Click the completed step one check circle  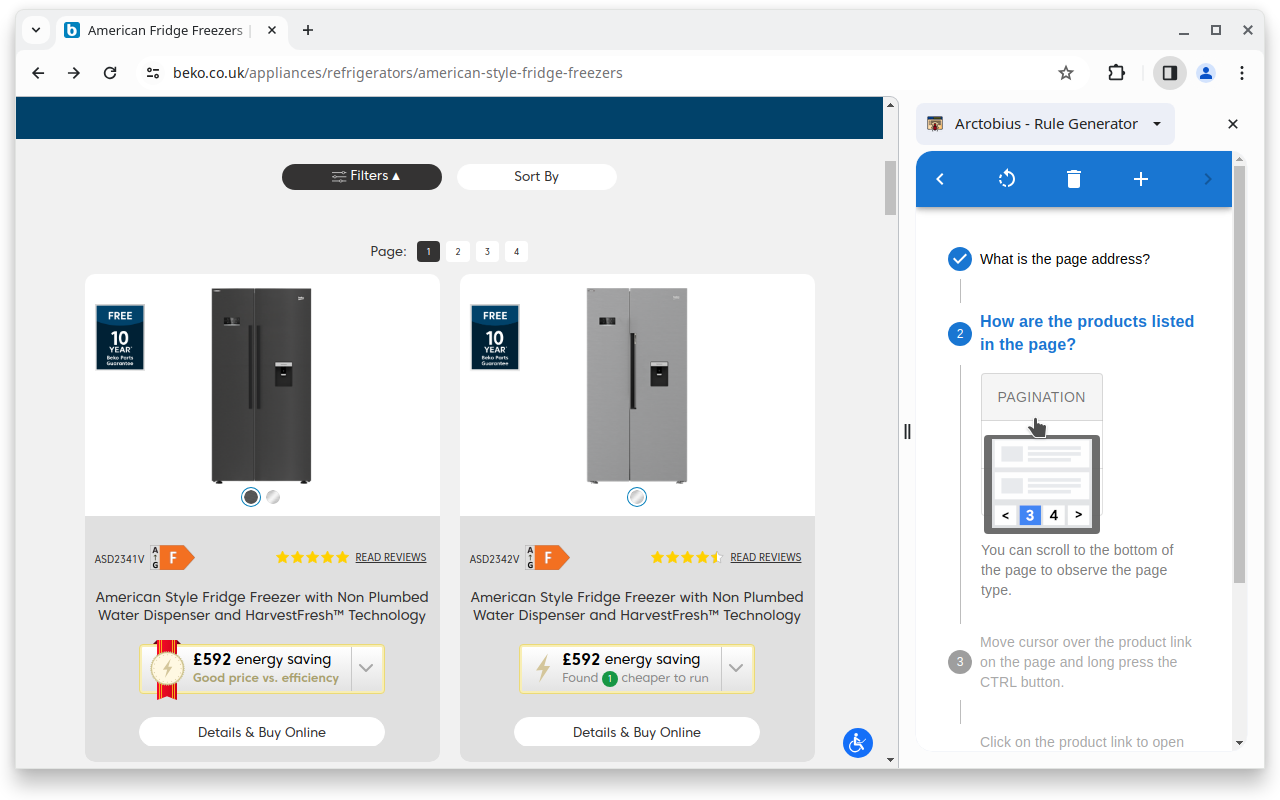pyautogui.click(x=959, y=259)
